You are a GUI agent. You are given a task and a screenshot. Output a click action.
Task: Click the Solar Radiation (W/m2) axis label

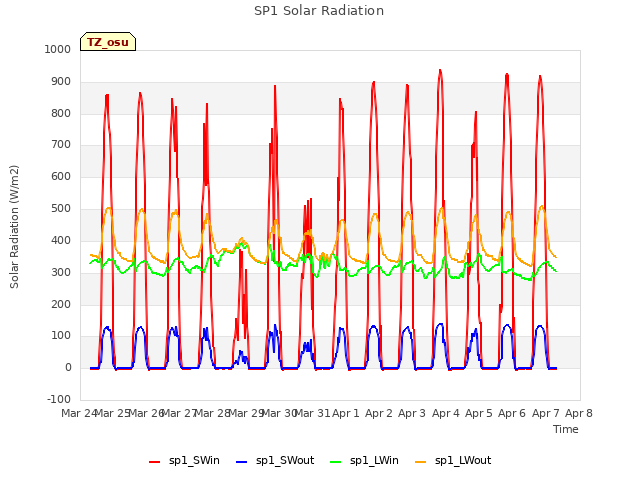click(14, 227)
